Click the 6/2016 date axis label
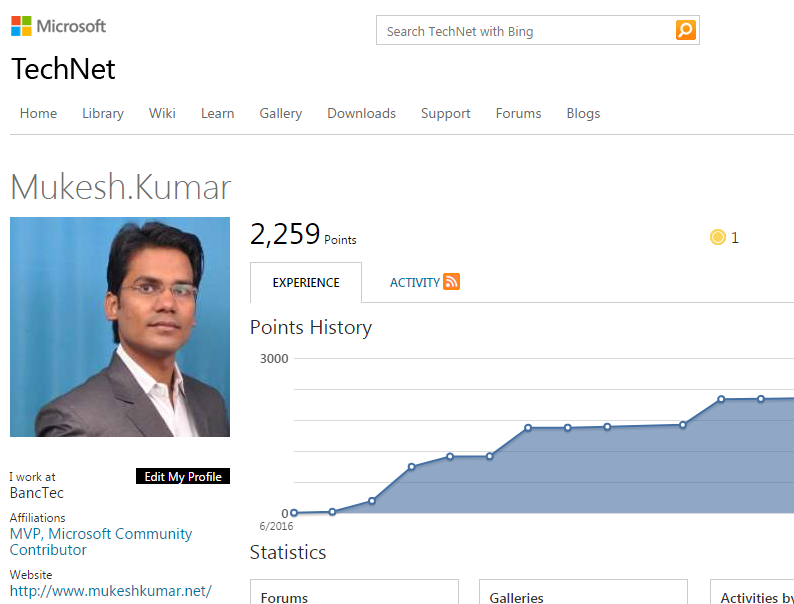 pyautogui.click(x=276, y=526)
